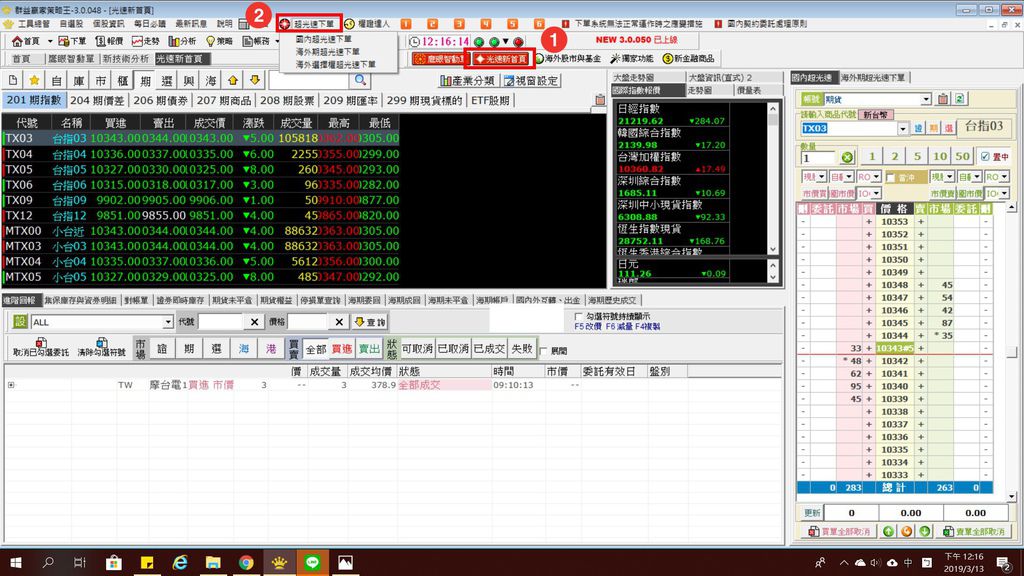Switch to the 204 期價差 tab
Viewport: 1024px width, 576px height.
(97, 101)
